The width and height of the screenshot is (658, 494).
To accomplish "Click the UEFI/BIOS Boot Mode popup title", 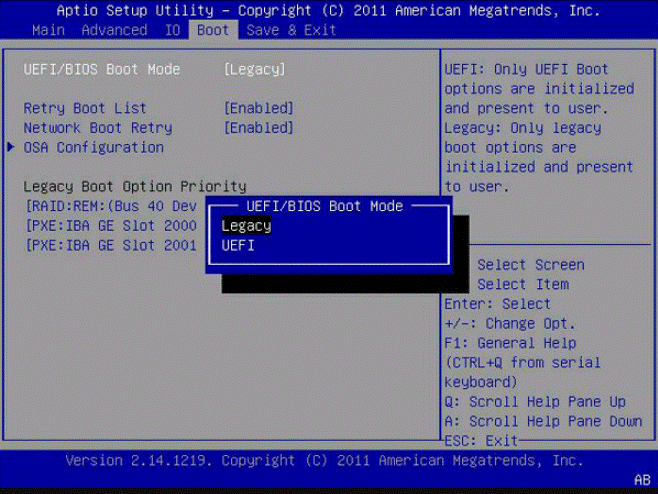I will 325,206.
